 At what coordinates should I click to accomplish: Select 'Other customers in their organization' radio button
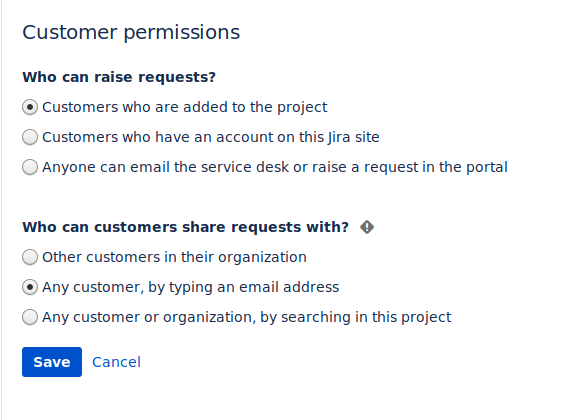[x=30, y=257]
